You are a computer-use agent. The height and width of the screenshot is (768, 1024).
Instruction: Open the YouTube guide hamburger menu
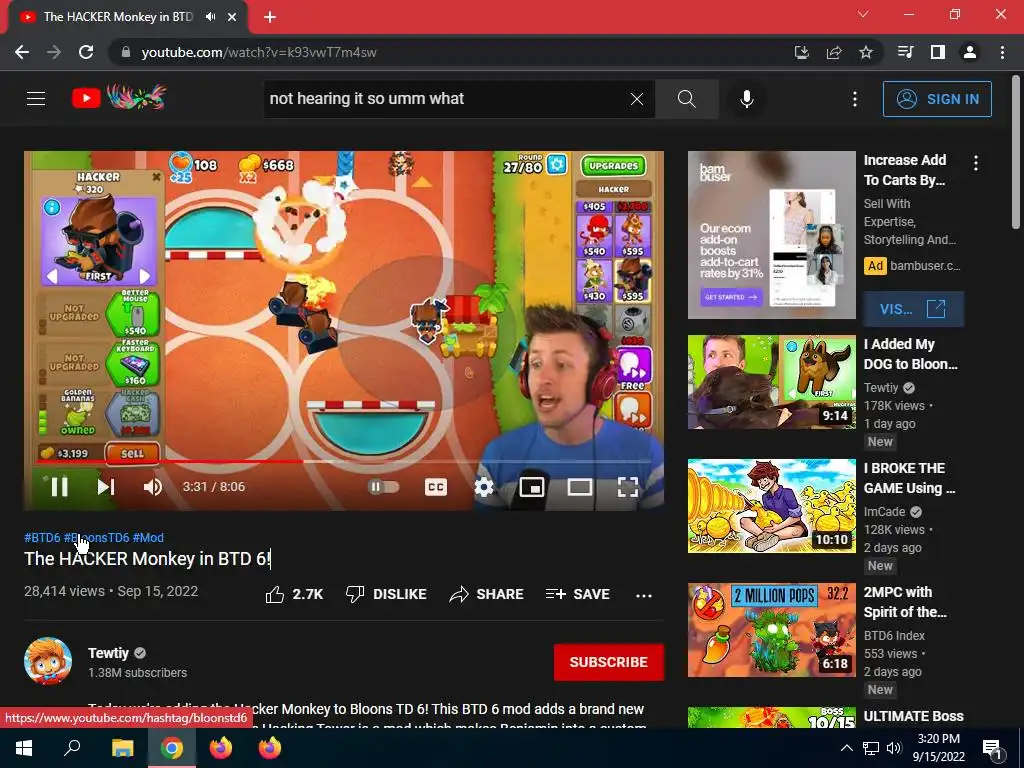pos(36,99)
